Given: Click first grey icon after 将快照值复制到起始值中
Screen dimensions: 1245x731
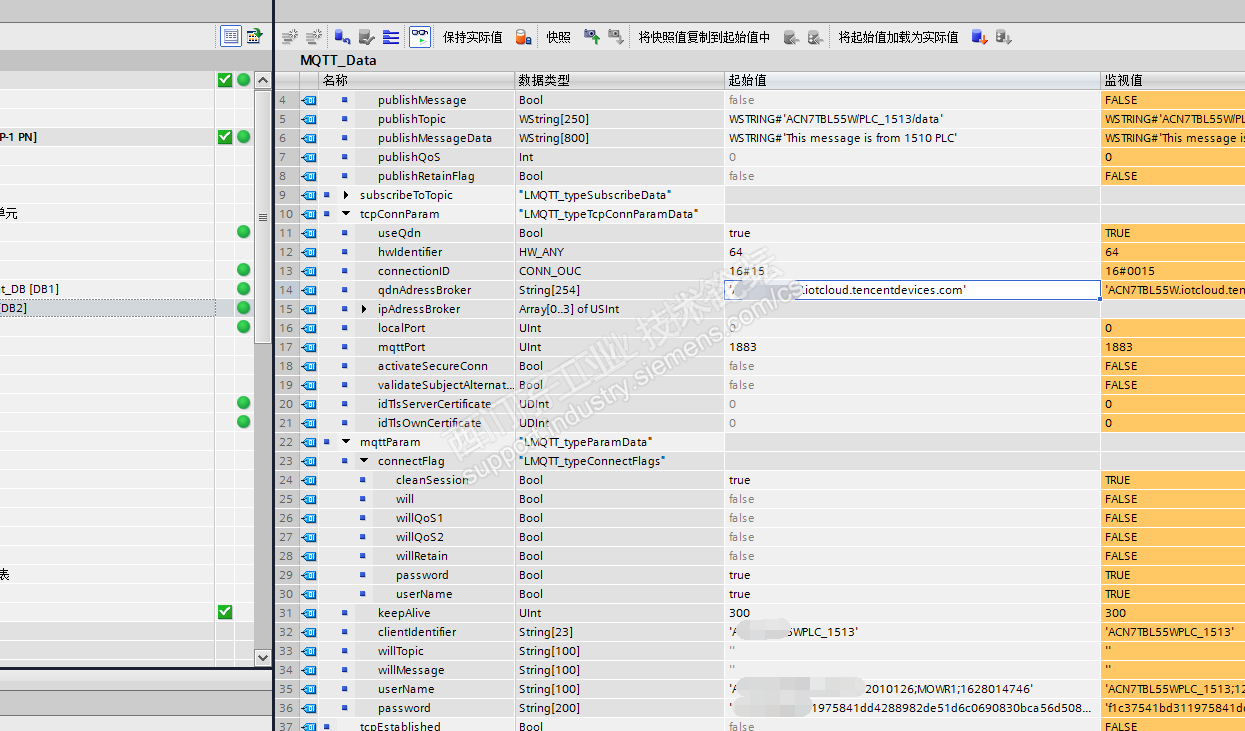Looking at the screenshot, I should point(791,37).
